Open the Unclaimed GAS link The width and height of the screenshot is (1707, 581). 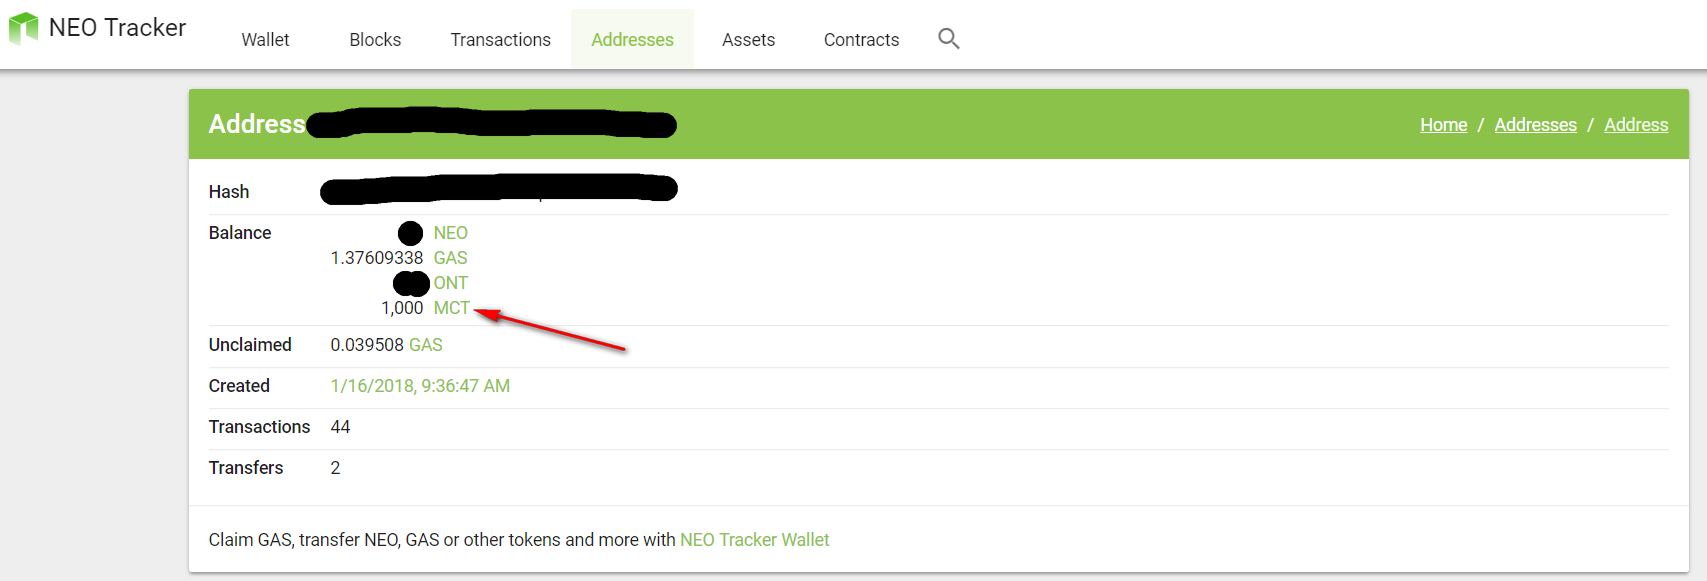[425, 345]
